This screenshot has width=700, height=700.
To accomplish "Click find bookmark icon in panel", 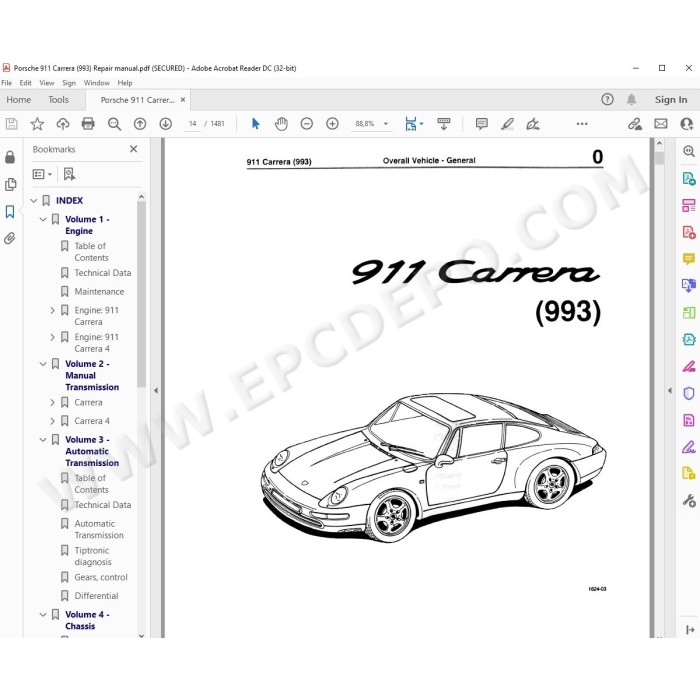I will tap(69, 174).
